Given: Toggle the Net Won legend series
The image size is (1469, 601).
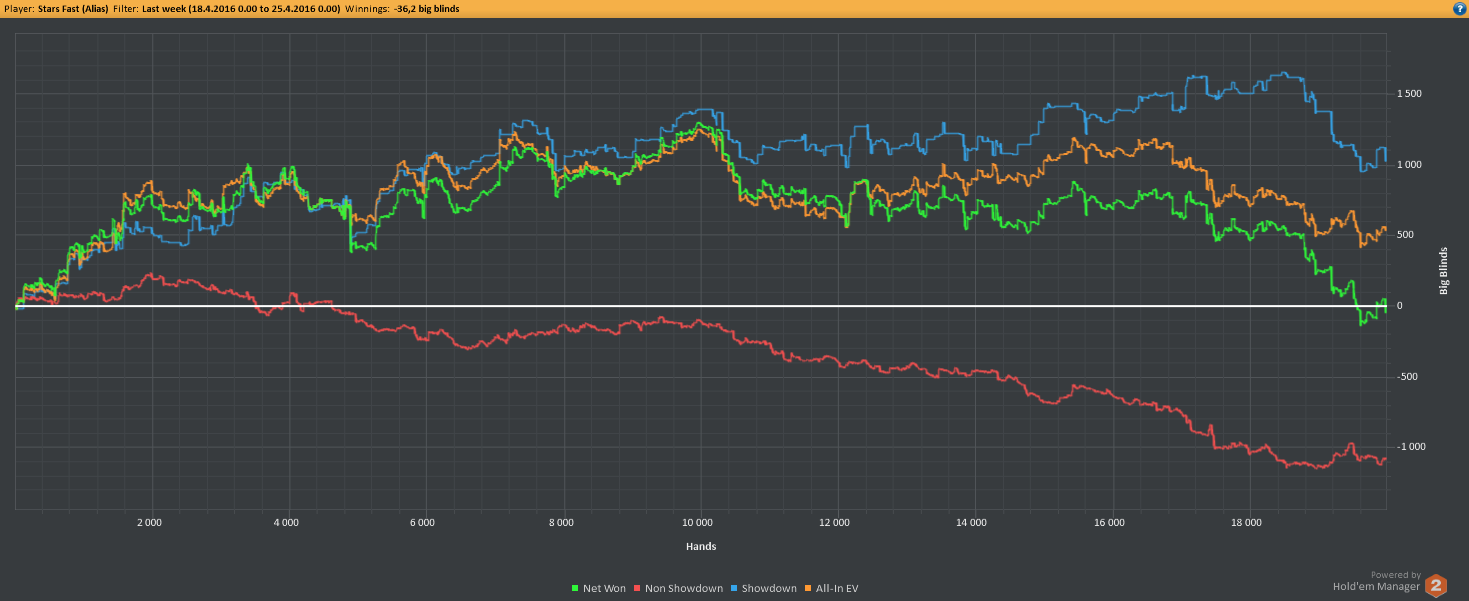Looking at the screenshot, I should pyautogui.click(x=600, y=588).
